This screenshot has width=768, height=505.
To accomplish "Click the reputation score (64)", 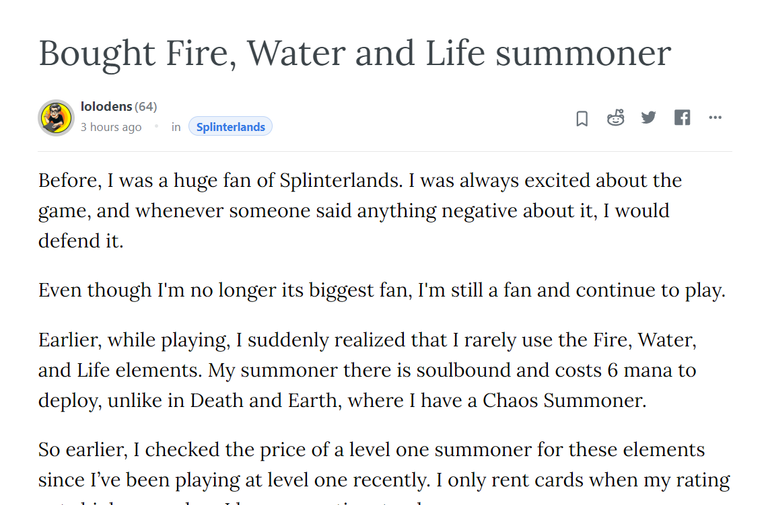I will point(145,106).
